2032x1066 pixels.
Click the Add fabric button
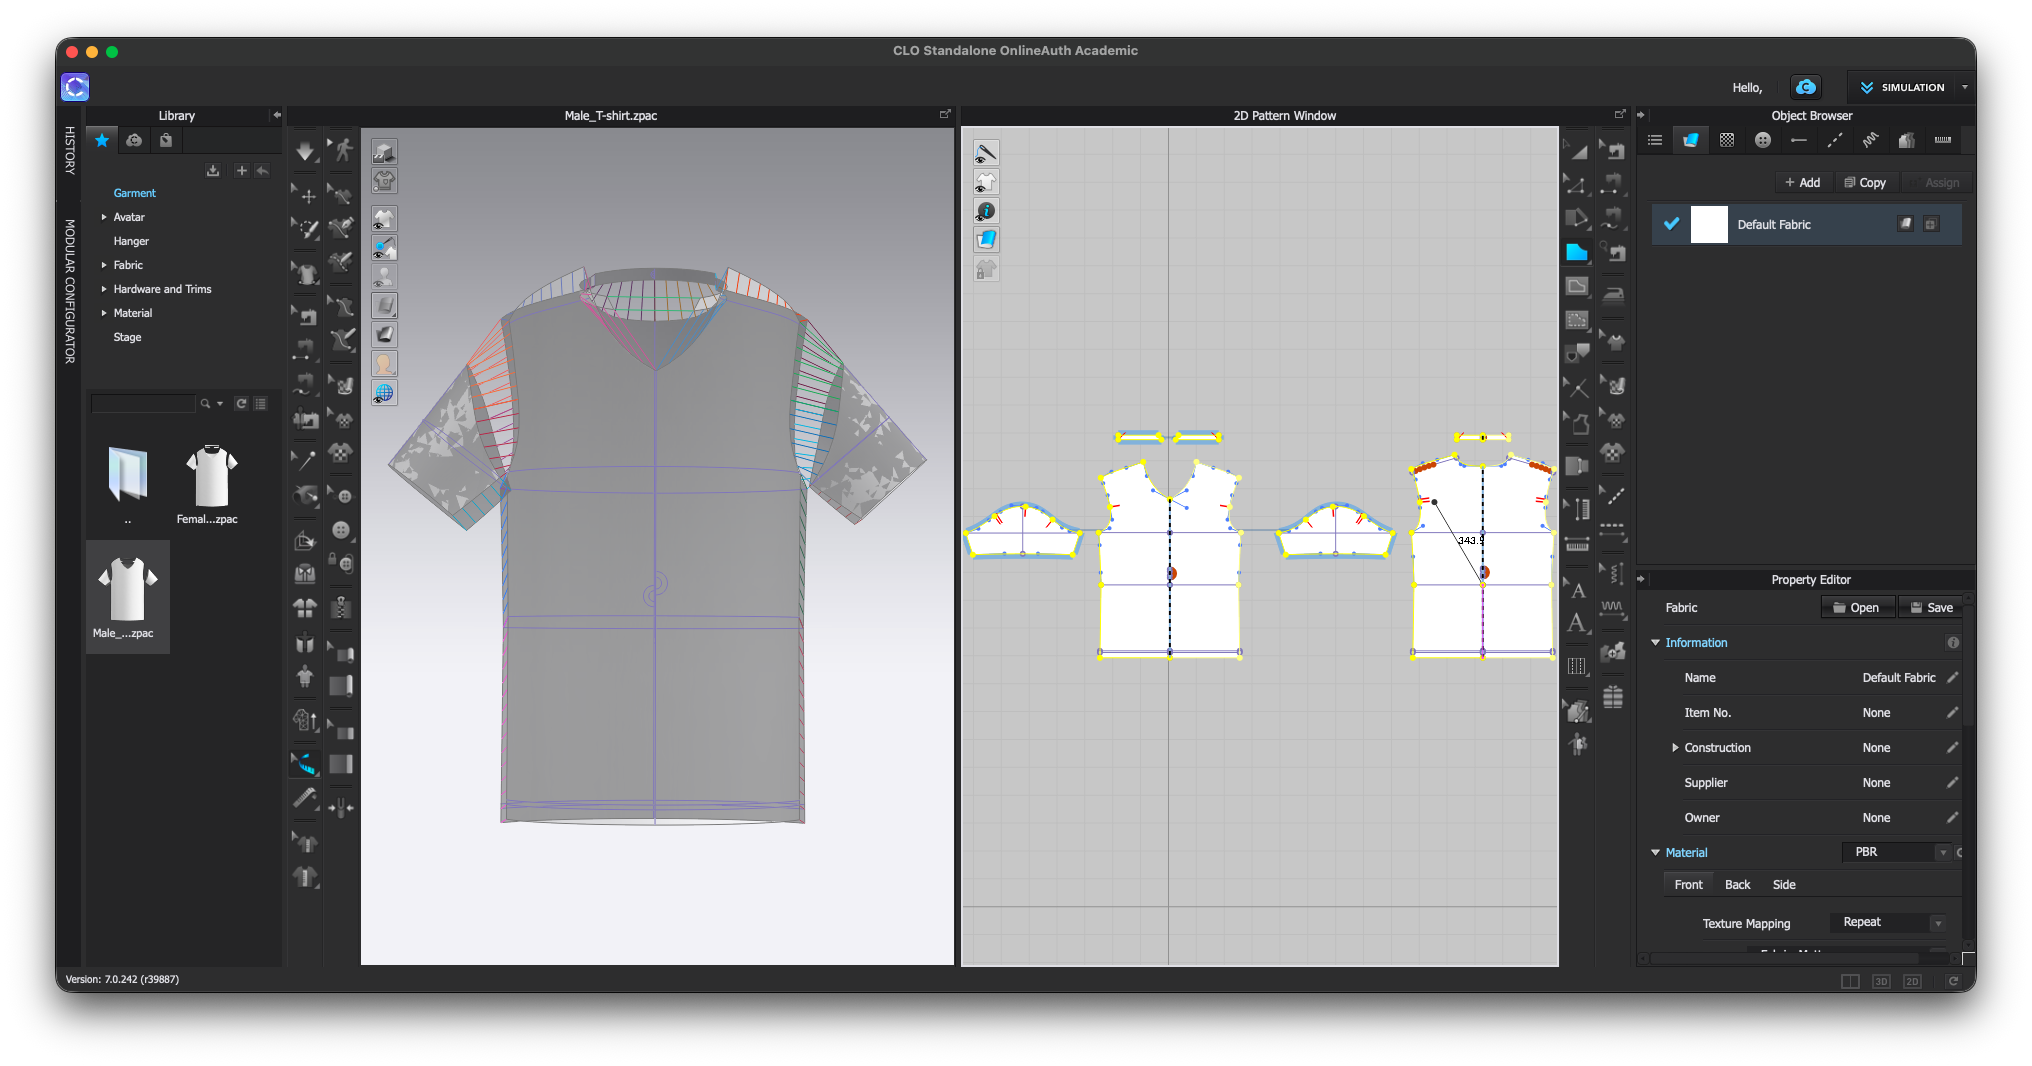pyautogui.click(x=1803, y=182)
